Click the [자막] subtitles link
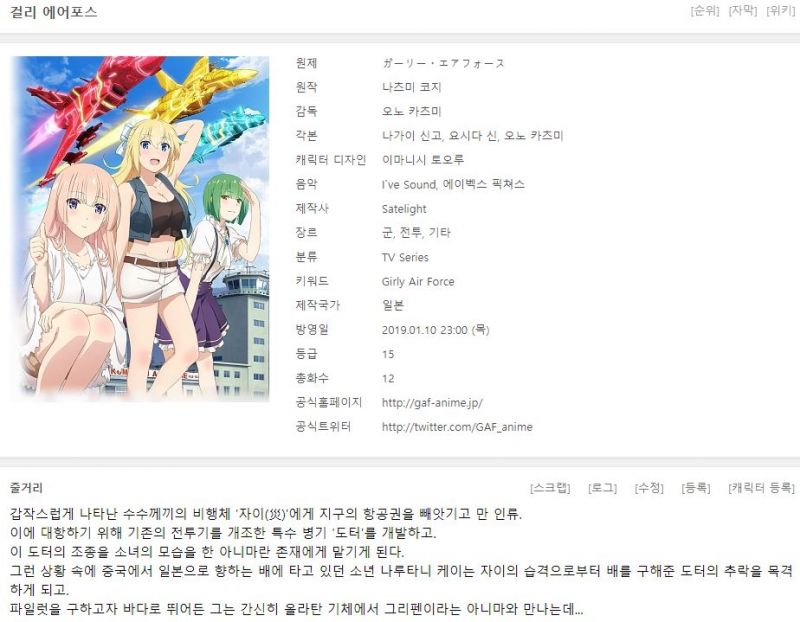 (741, 11)
